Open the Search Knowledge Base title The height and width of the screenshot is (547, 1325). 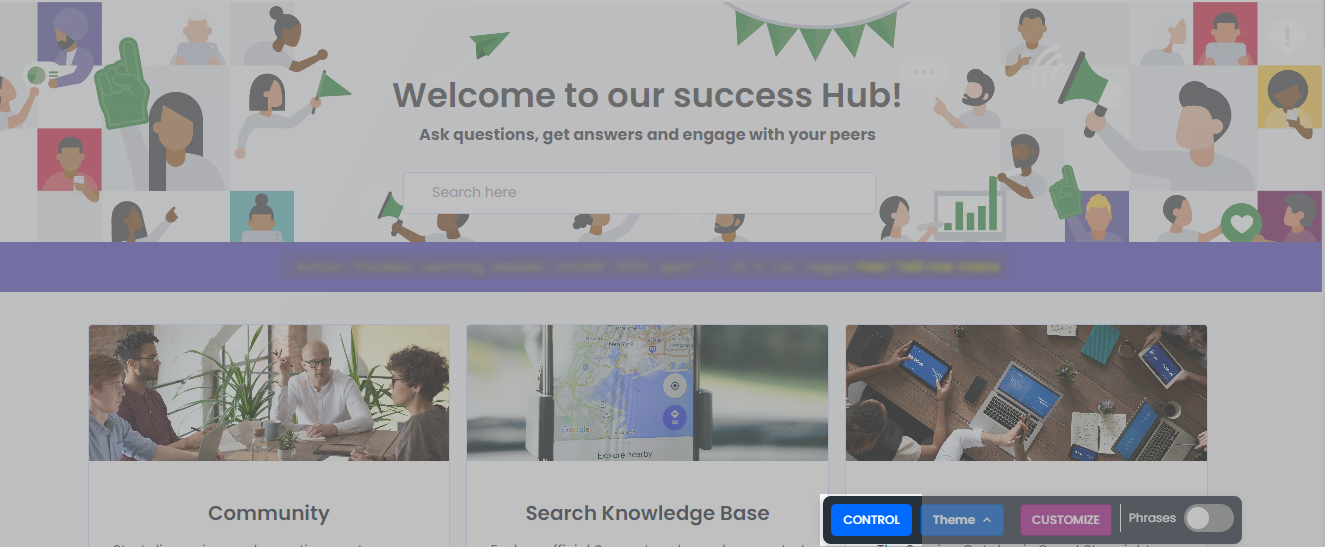647,513
